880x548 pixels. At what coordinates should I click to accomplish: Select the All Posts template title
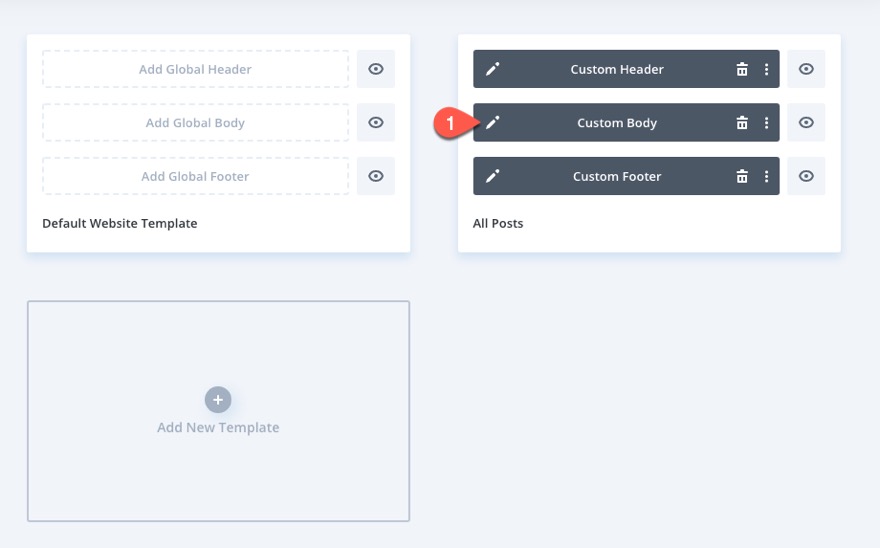point(498,224)
